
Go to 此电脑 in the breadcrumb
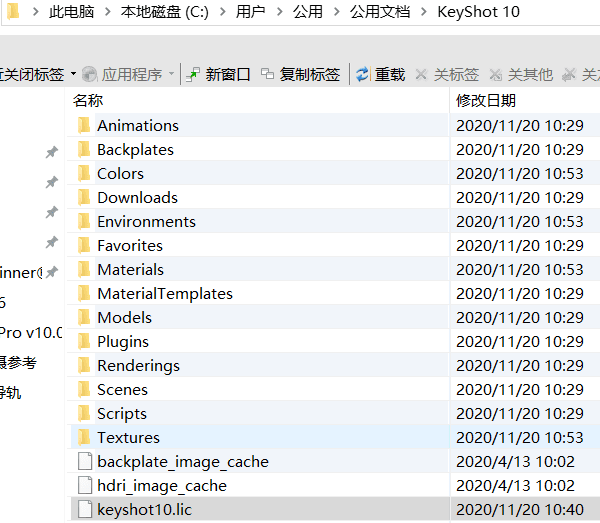click(71, 13)
